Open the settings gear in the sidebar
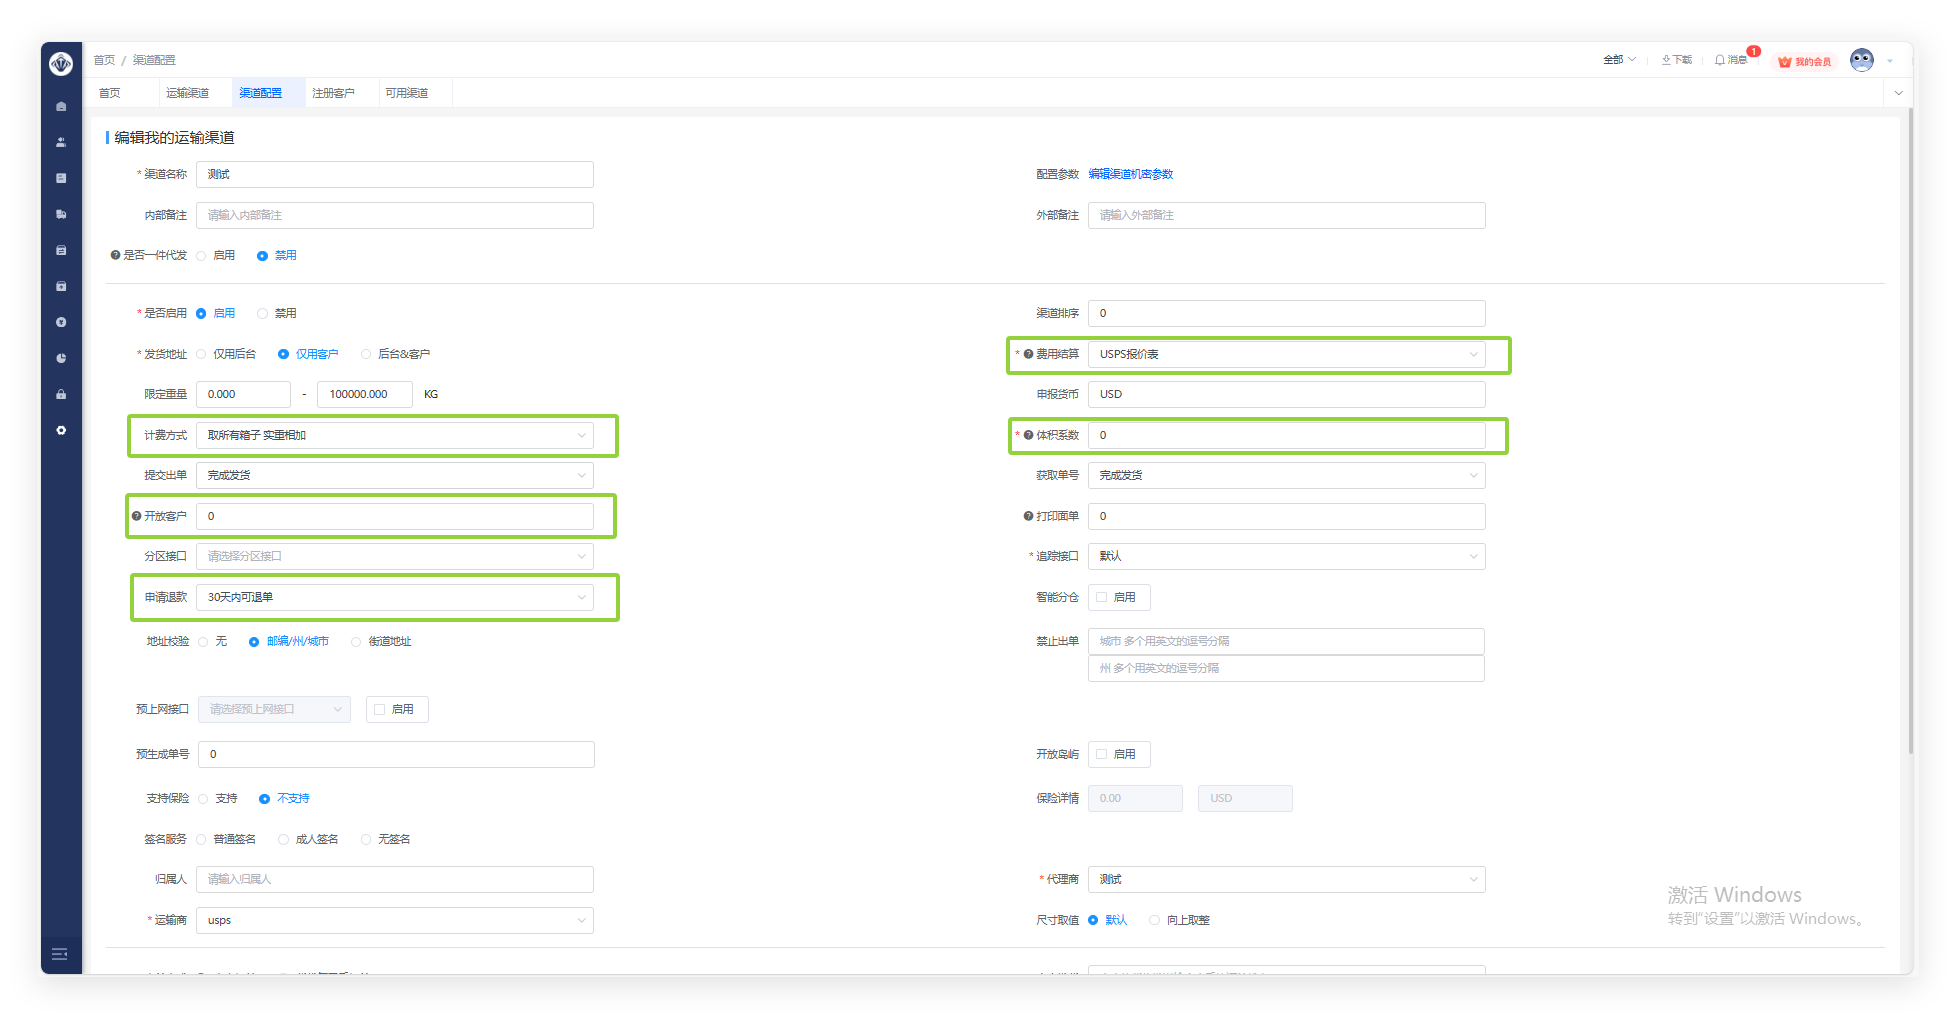The height and width of the screenshot is (1014, 1956). point(61,430)
